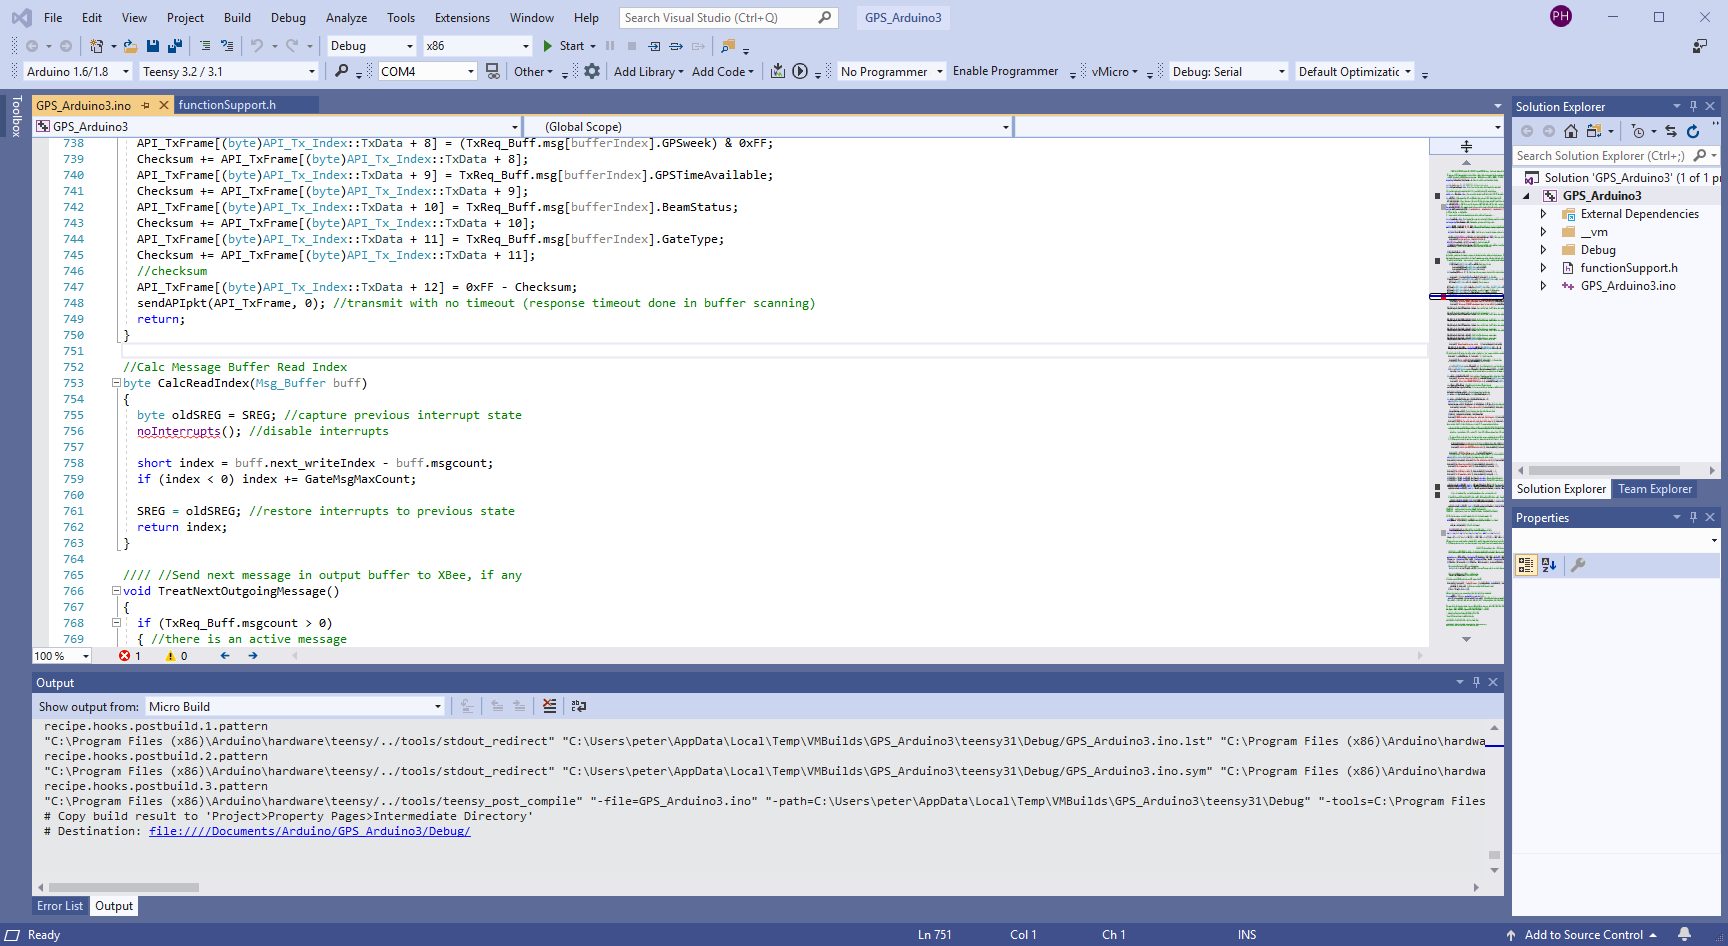The height and width of the screenshot is (946, 1728).
Task: Click the split editor handle above the scrollbar
Action: pyautogui.click(x=1466, y=146)
